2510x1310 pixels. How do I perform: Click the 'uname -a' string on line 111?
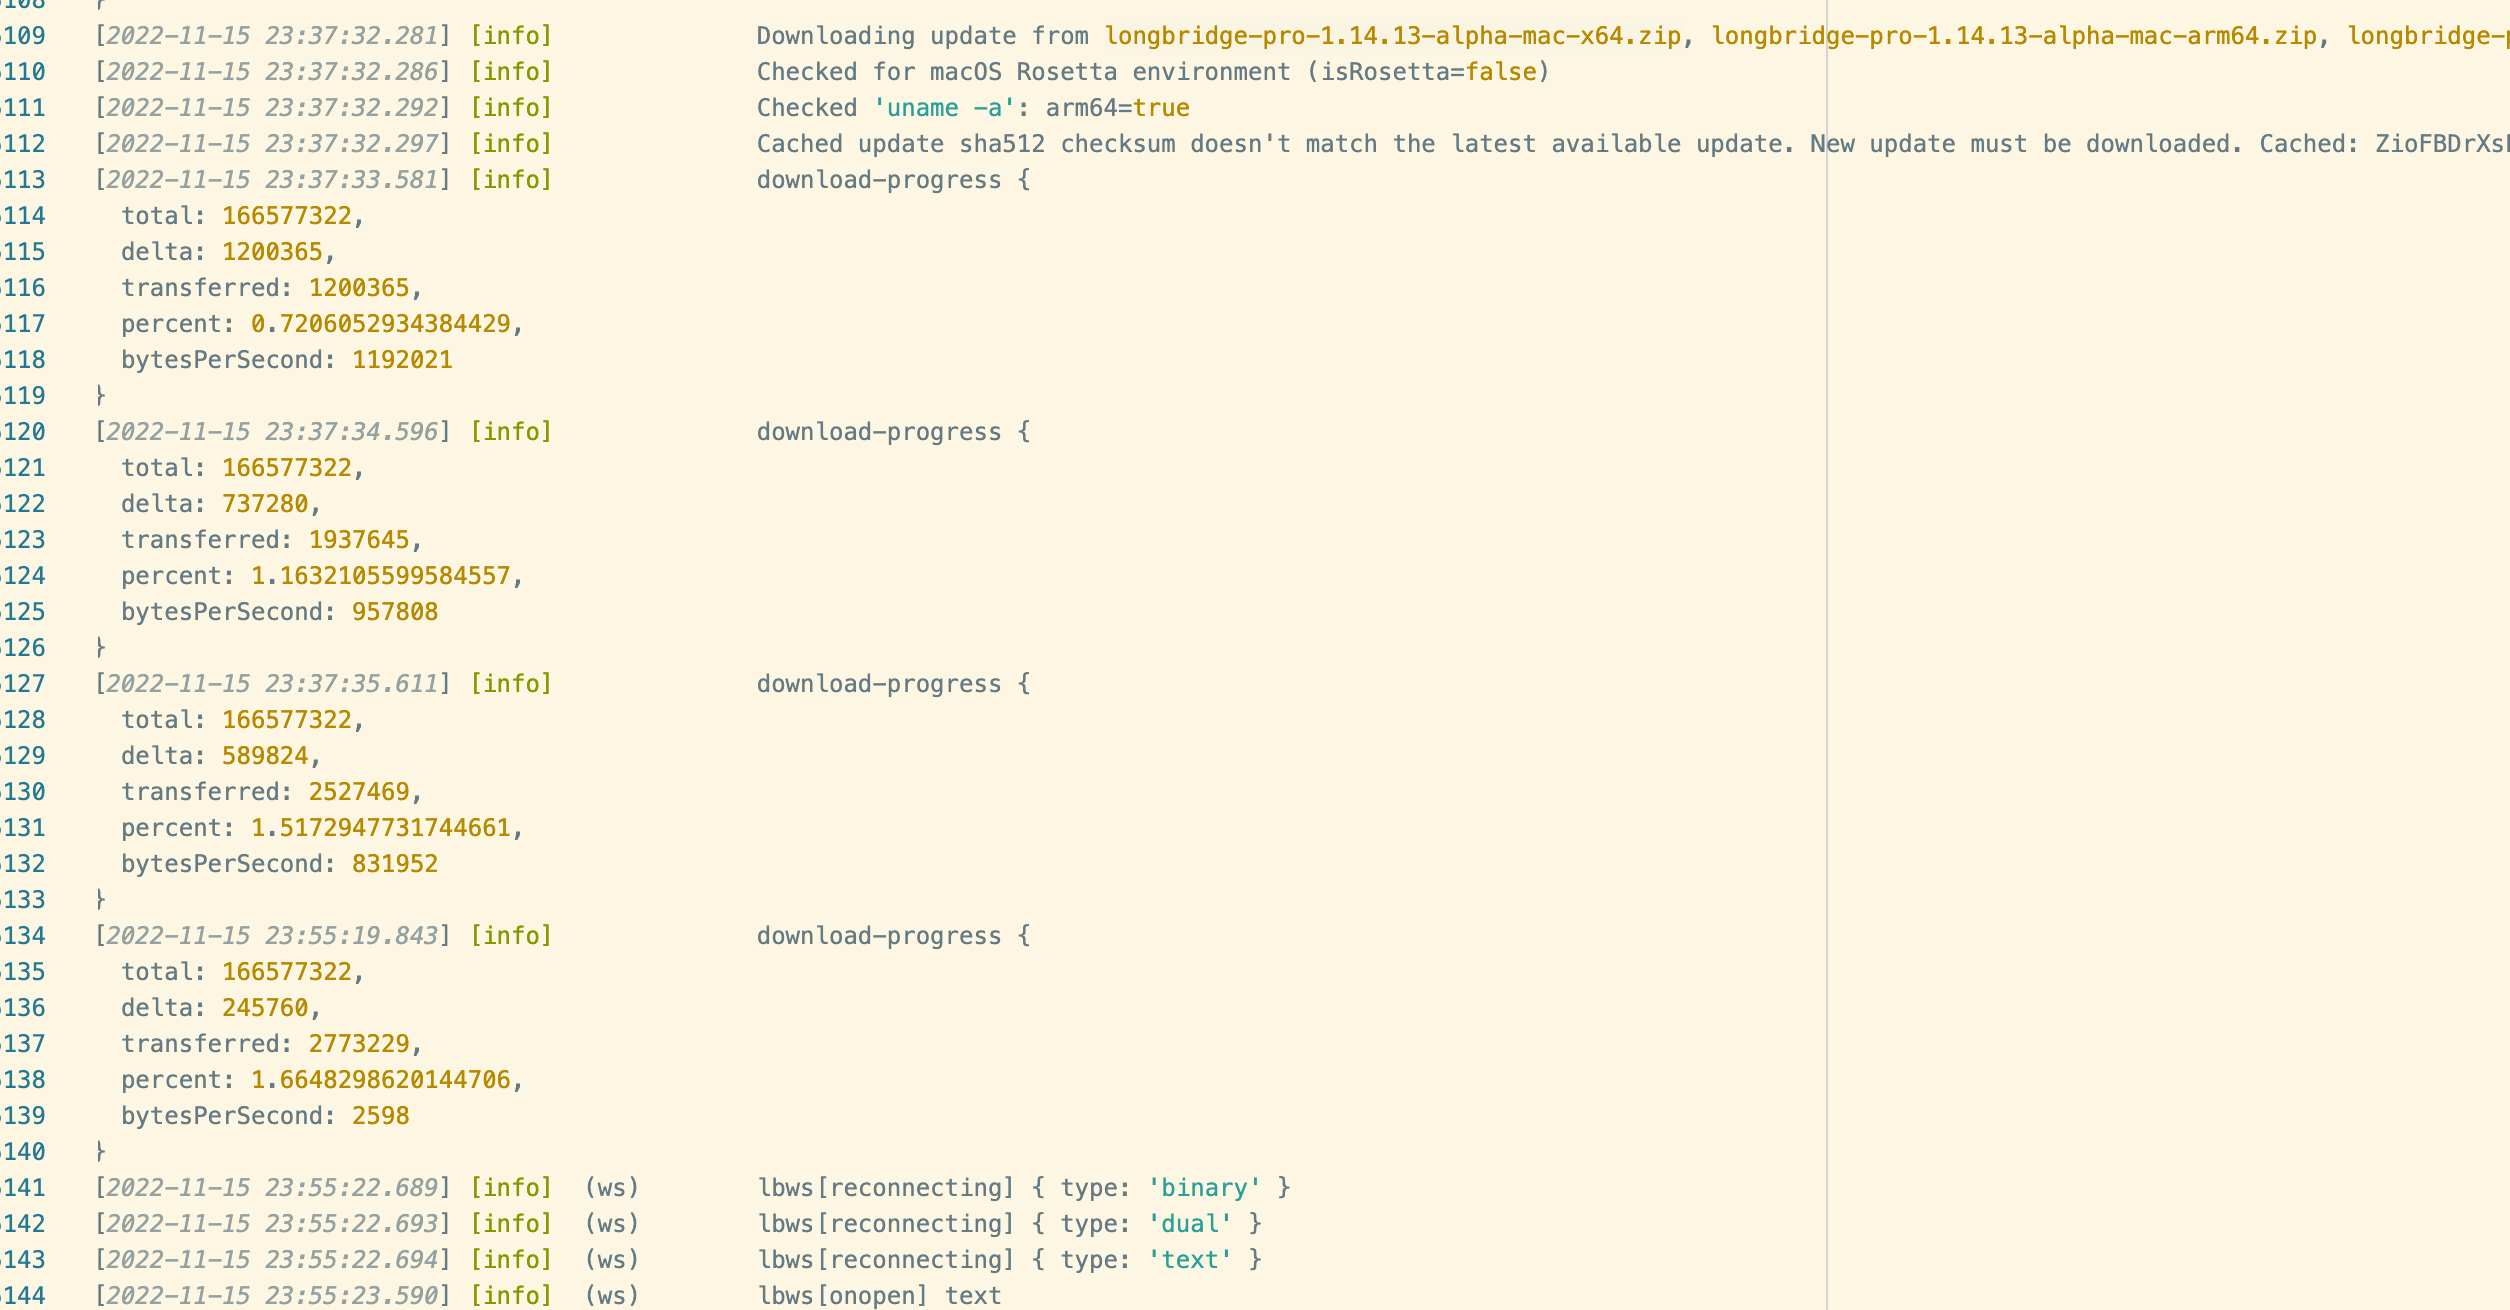tap(944, 108)
